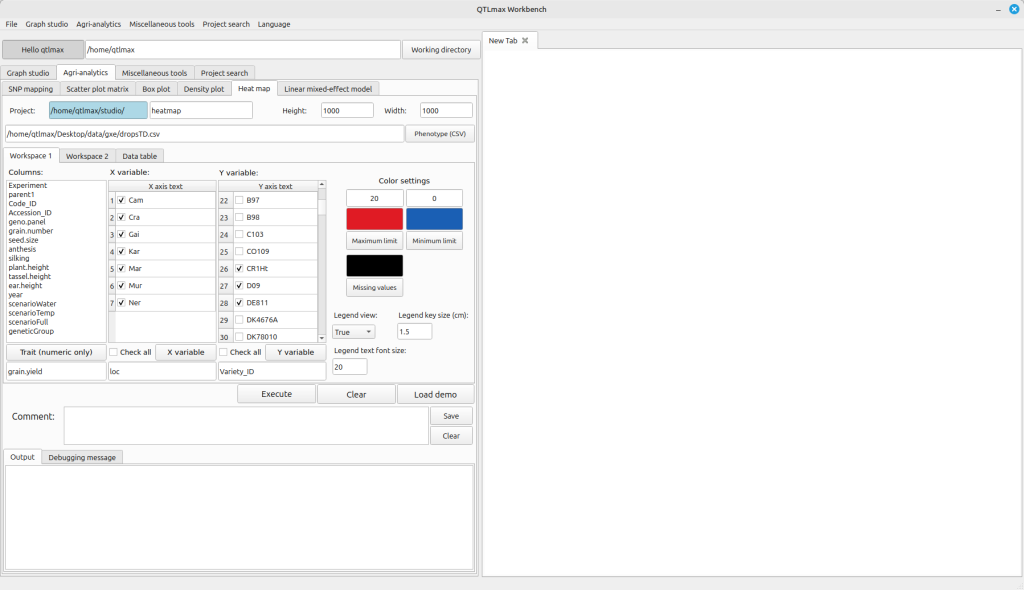
Task: Select the black missing values color swatch
Action: click(x=375, y=265)
